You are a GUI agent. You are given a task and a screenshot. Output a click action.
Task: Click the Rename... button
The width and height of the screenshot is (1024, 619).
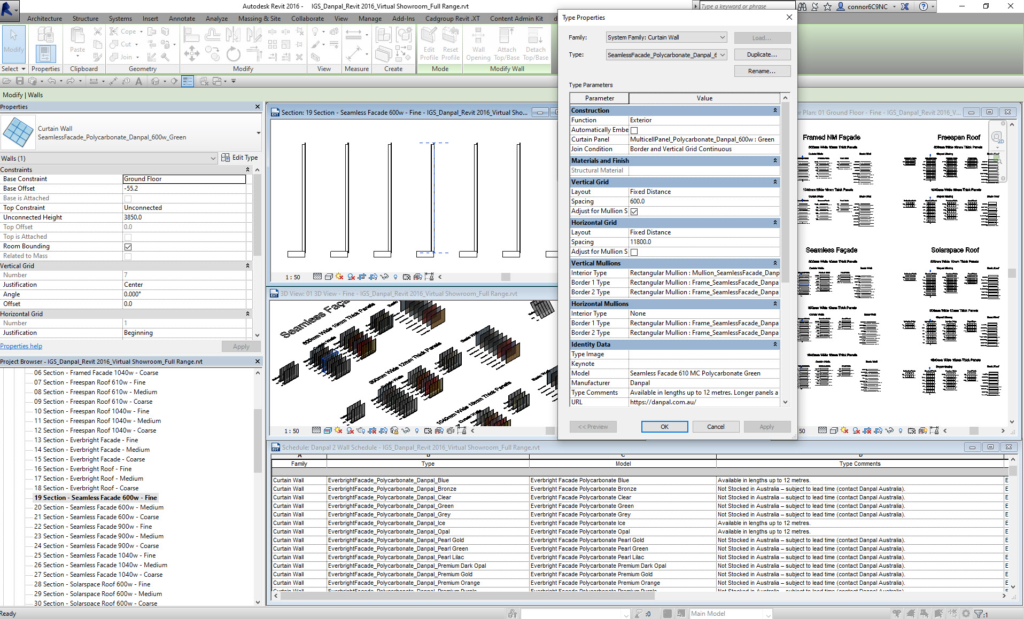point(762,71)
